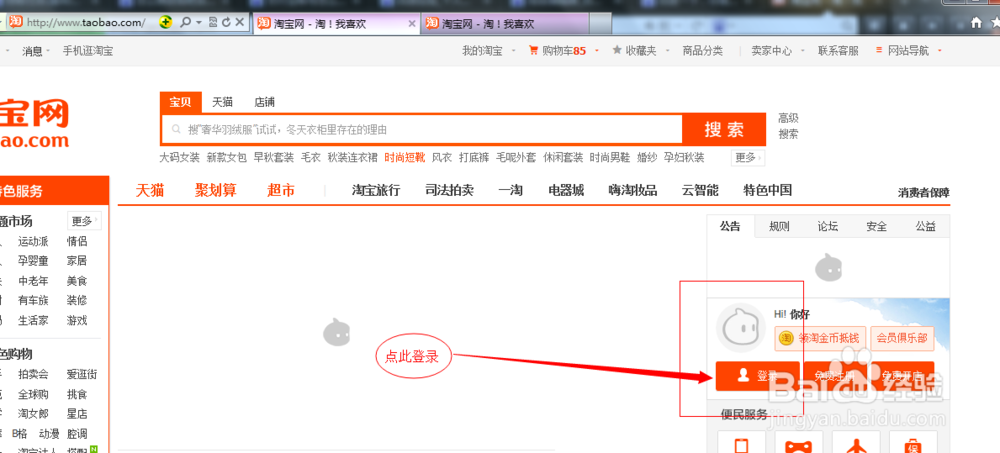Viewport: 1000px width, 453px height.
Task: Open the shopping cart 购物车 icon
Action: [534, 51]
